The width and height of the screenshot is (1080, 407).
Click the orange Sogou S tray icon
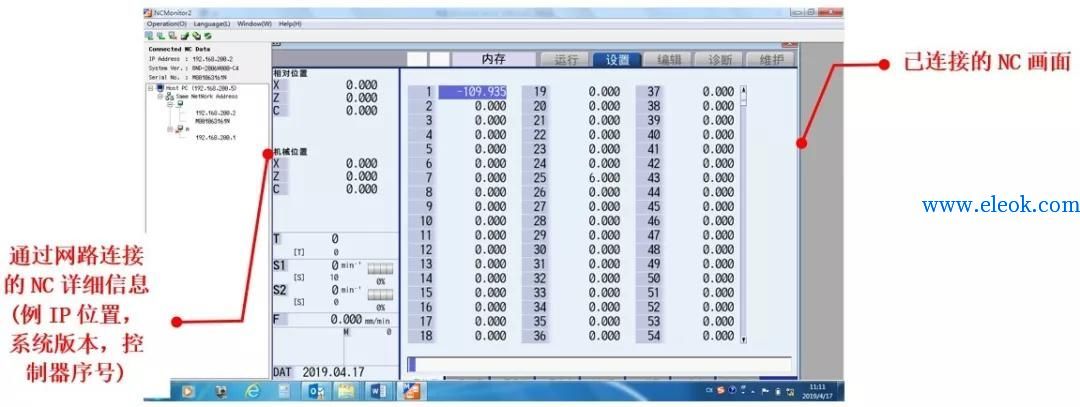pyautogui.click(x=720, y=391)
